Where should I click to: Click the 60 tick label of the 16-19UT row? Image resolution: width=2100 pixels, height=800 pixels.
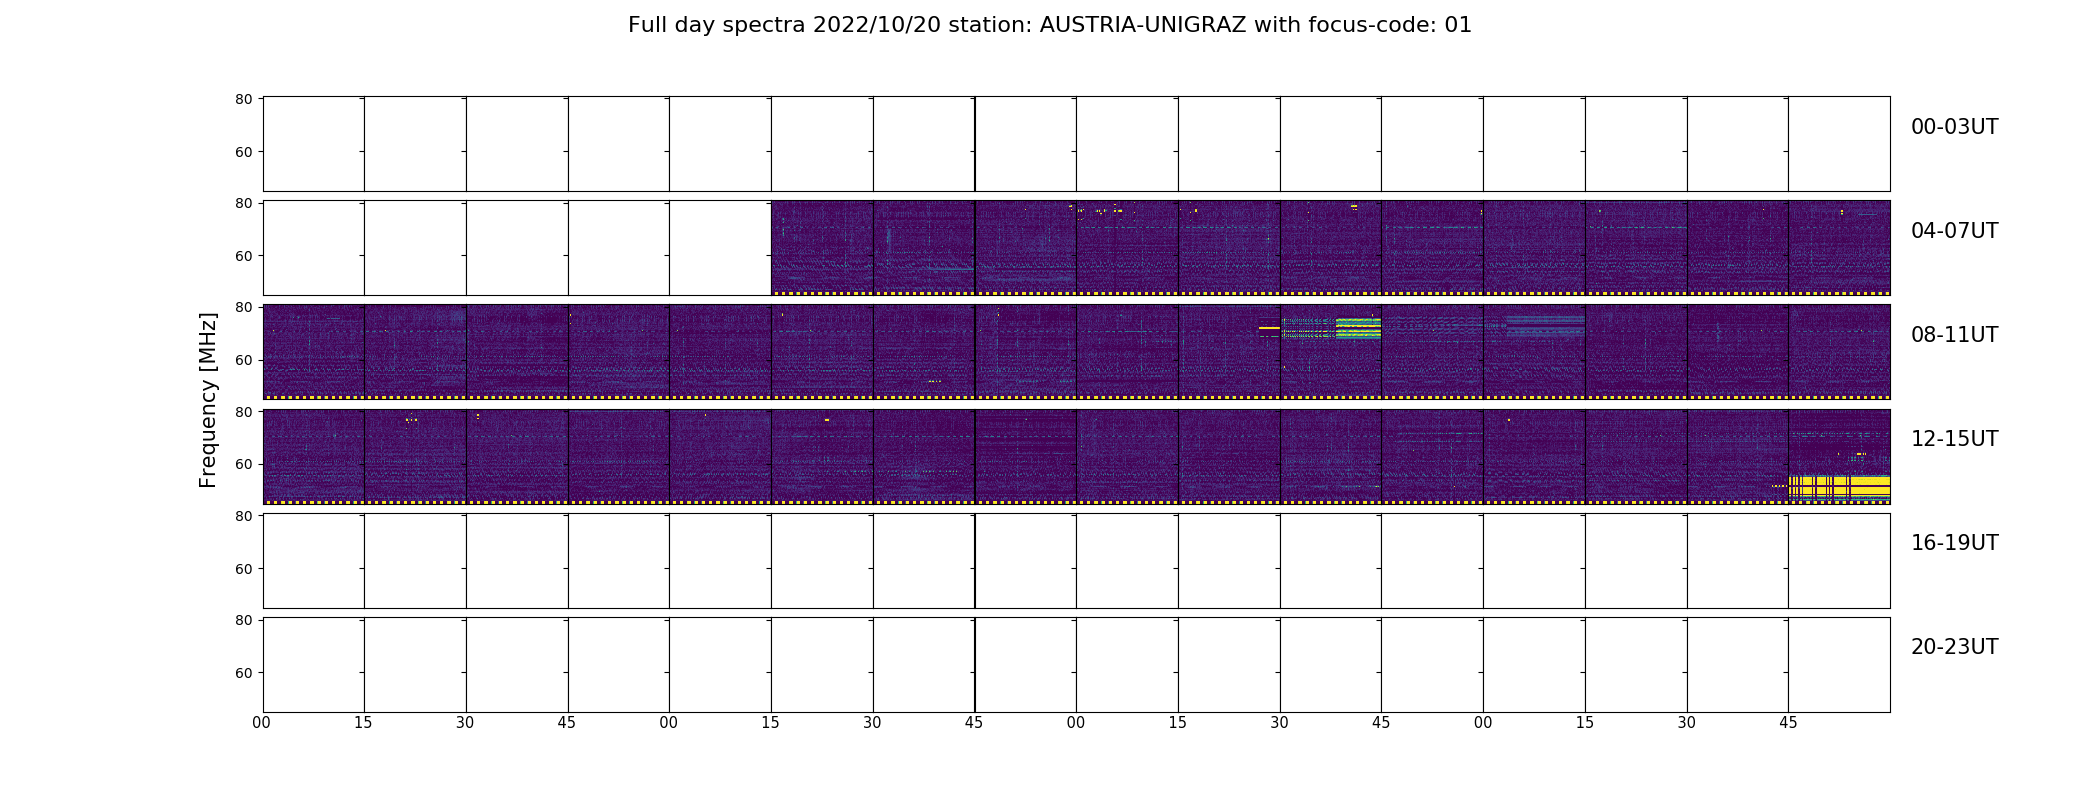click(x=243, y=569)
